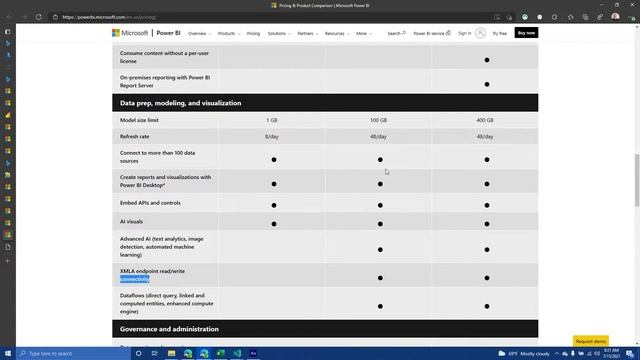Open the notification center icon

pos(629,354)
